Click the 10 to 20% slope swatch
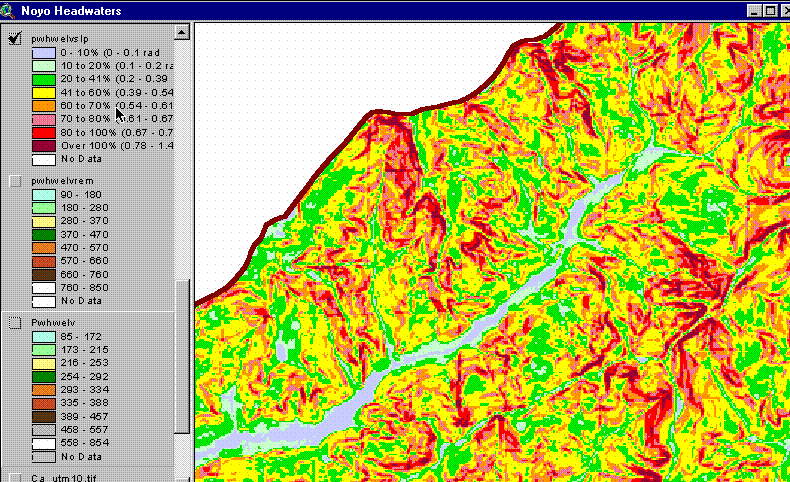The width and height of the screenshot is (790, 482). click(44, 66)
